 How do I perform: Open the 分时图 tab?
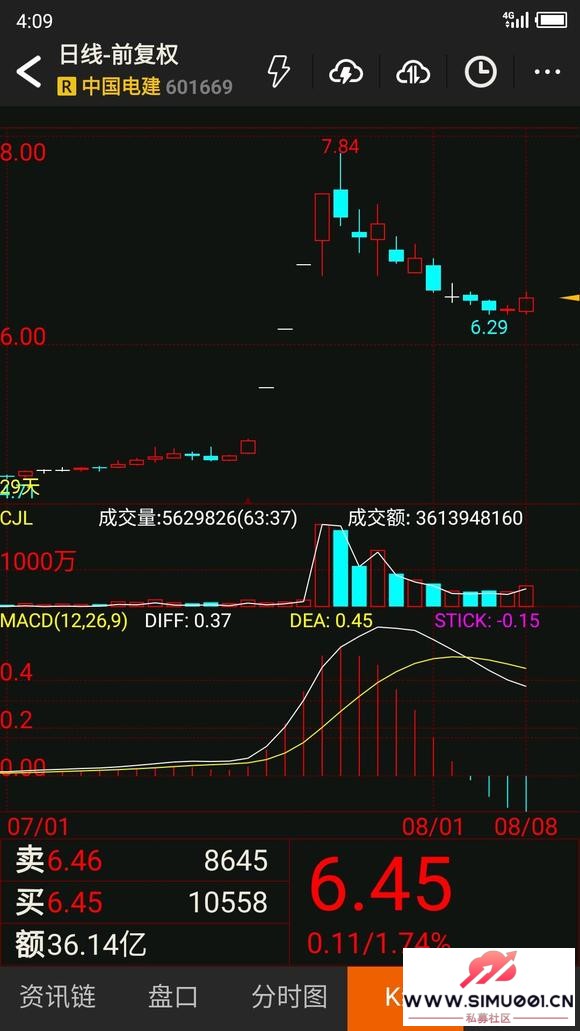pos(289,997)
